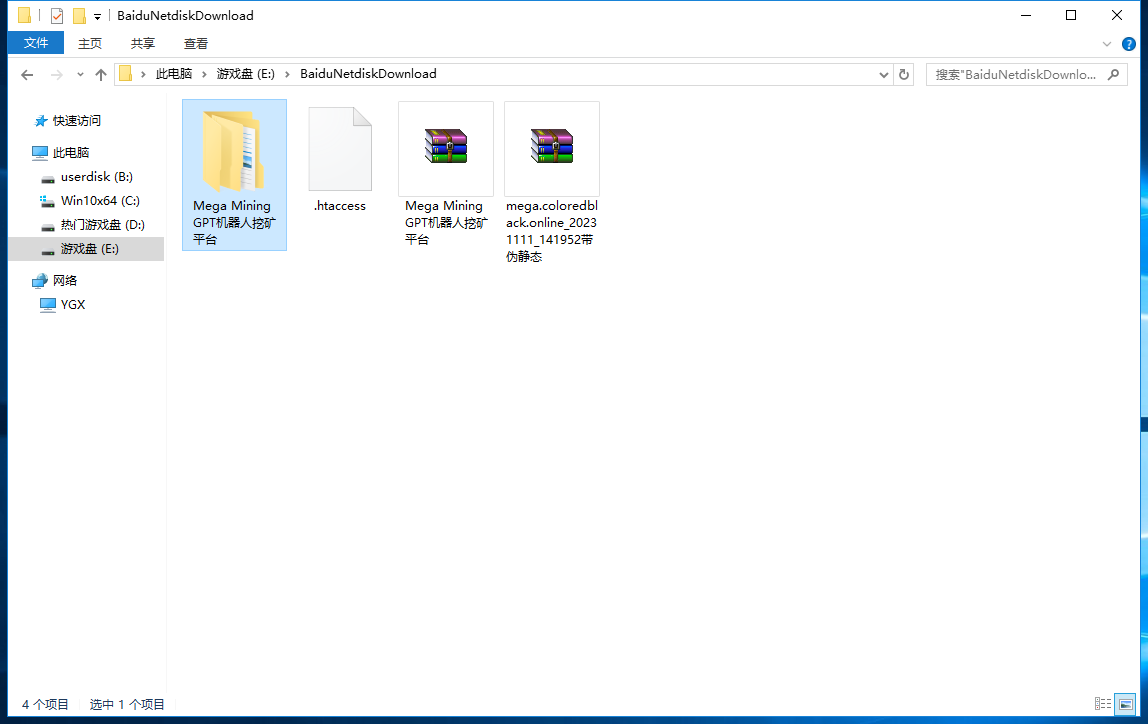
Task: Switch to the 主页 ribbon tab
Action: (90, 43)
